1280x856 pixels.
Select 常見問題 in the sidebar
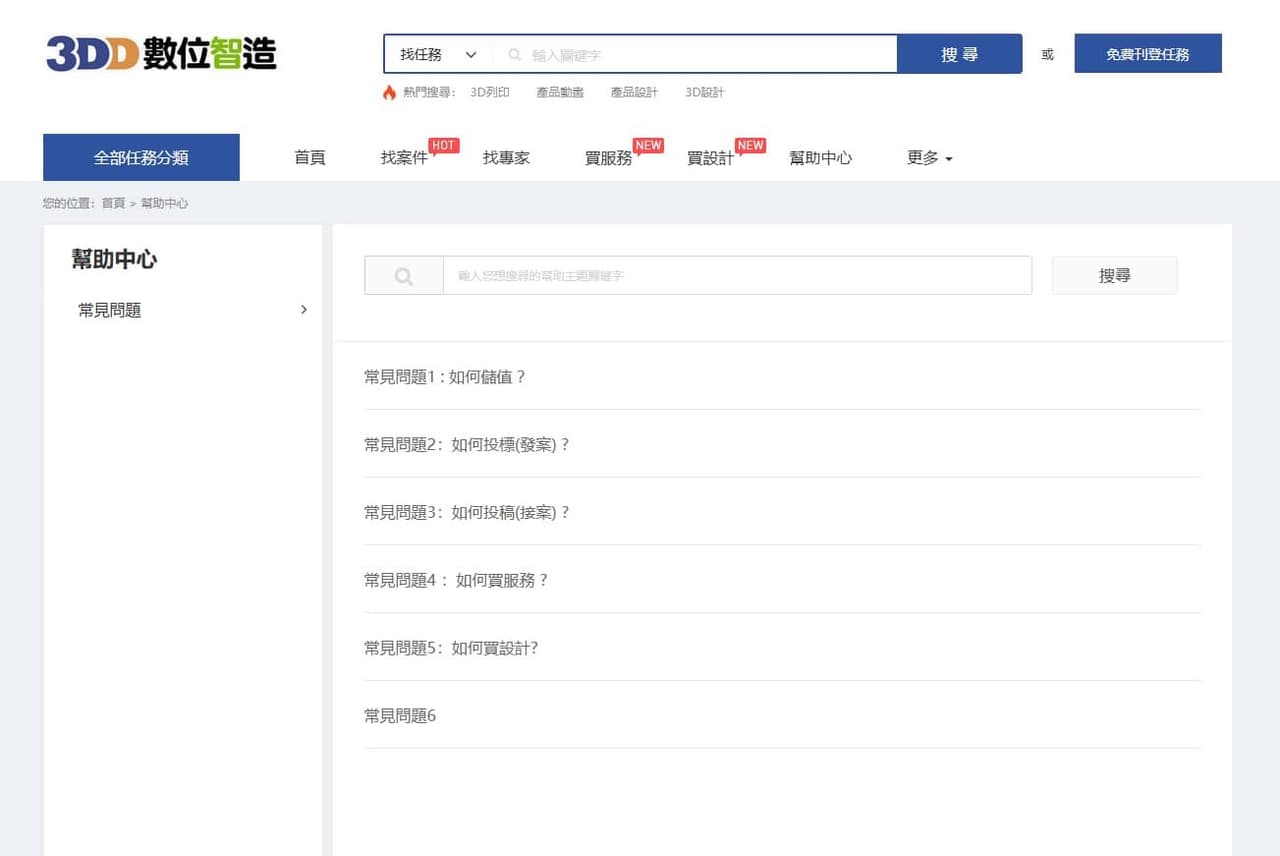110,310
